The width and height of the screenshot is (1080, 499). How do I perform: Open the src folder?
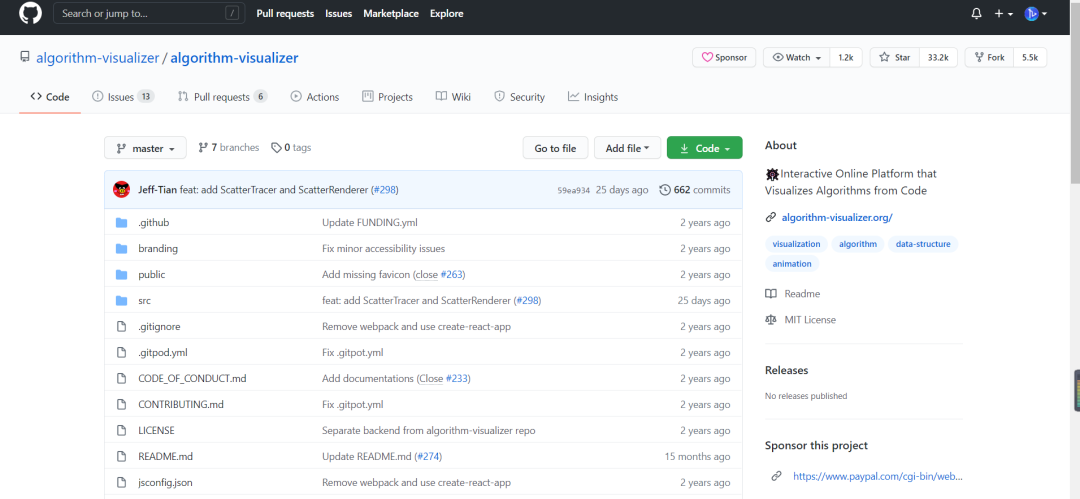pos(145,301)
